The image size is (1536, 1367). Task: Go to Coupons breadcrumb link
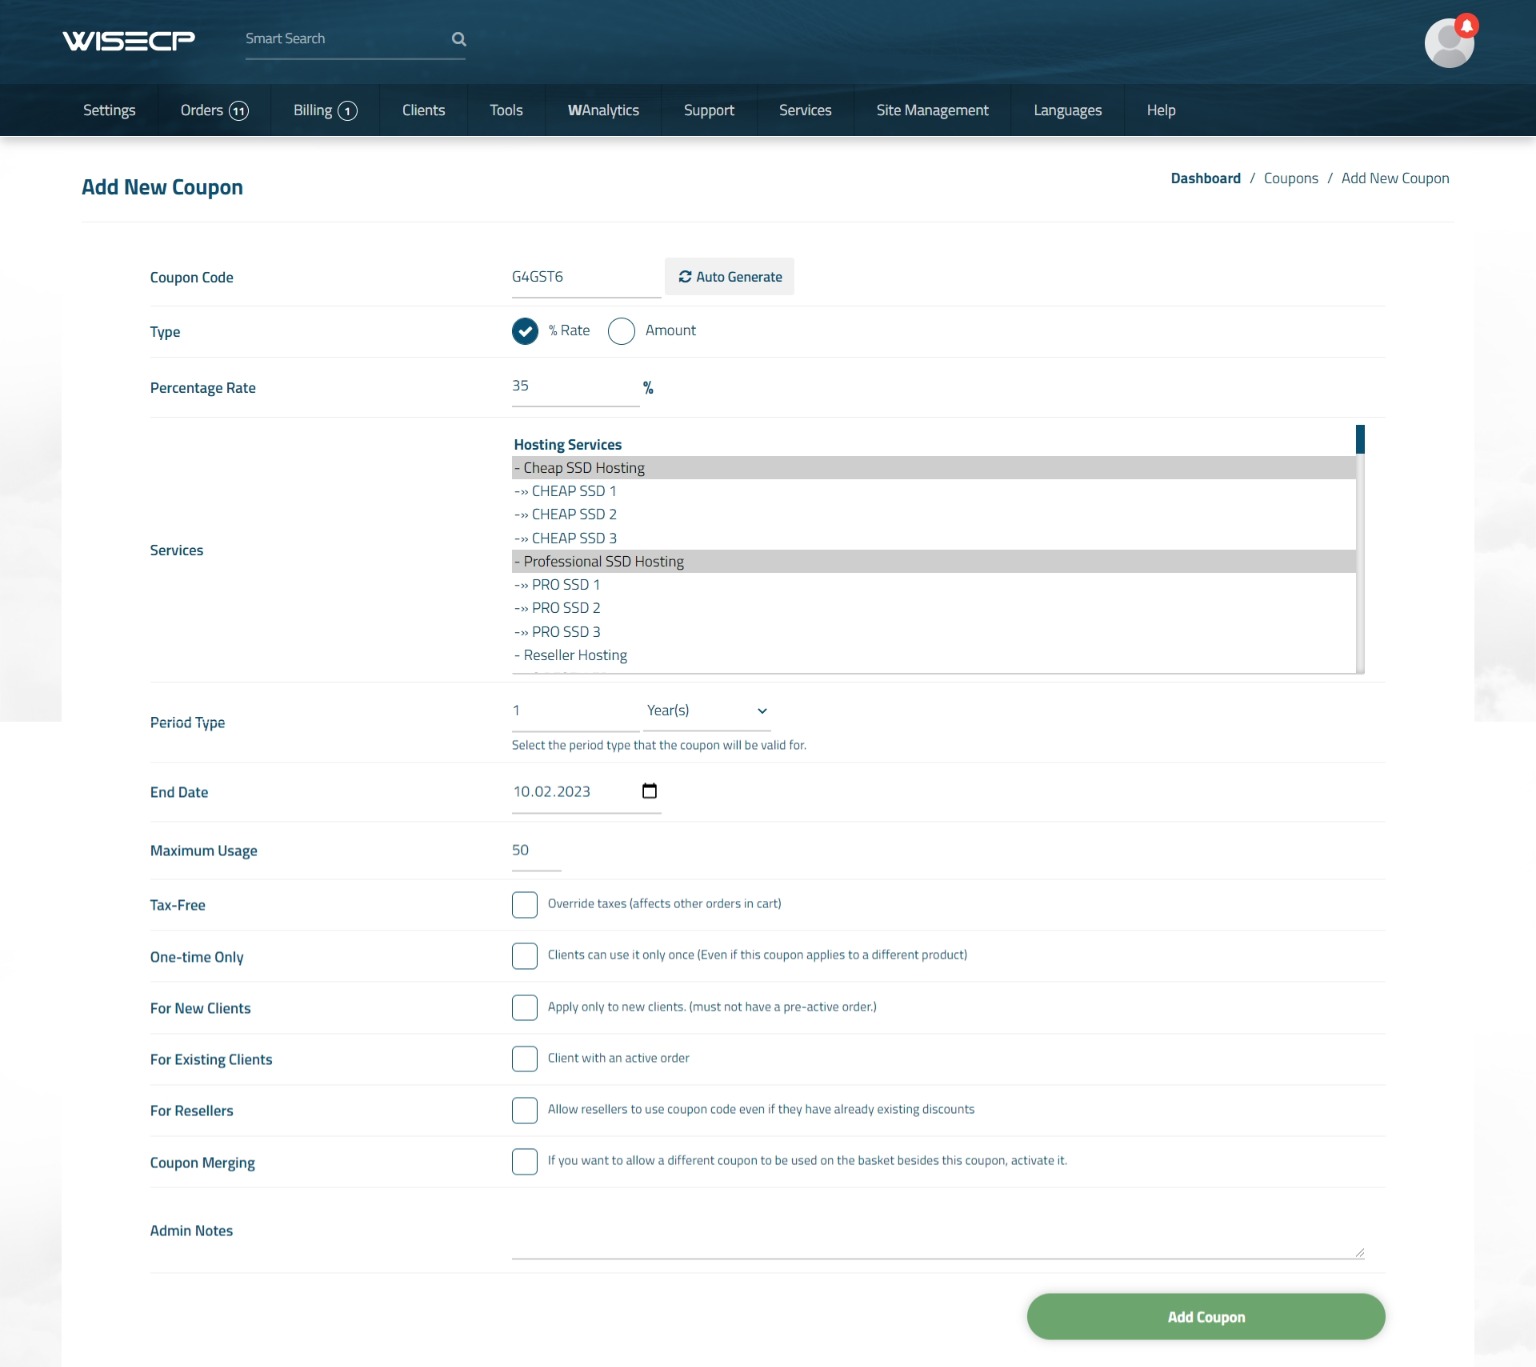1291,178
